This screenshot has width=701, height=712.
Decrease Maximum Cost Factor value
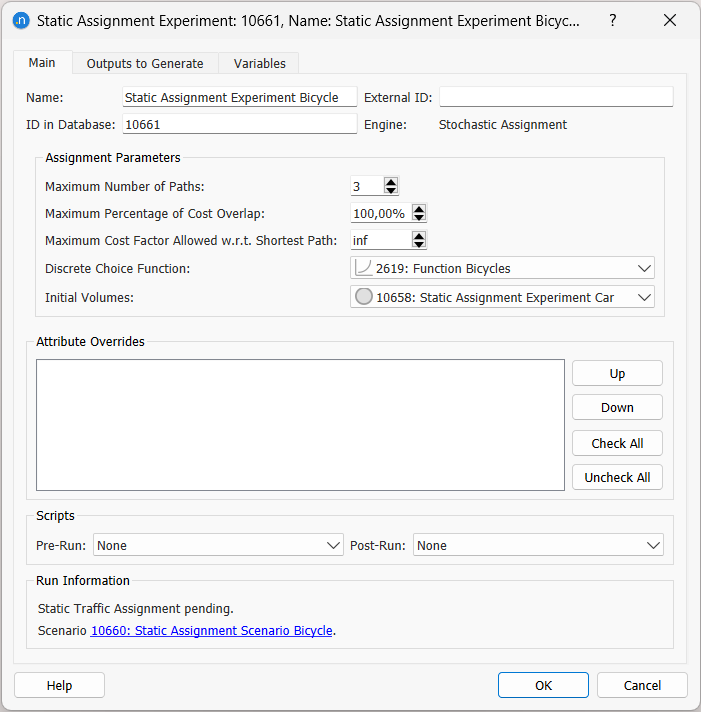tap(419, 244)
